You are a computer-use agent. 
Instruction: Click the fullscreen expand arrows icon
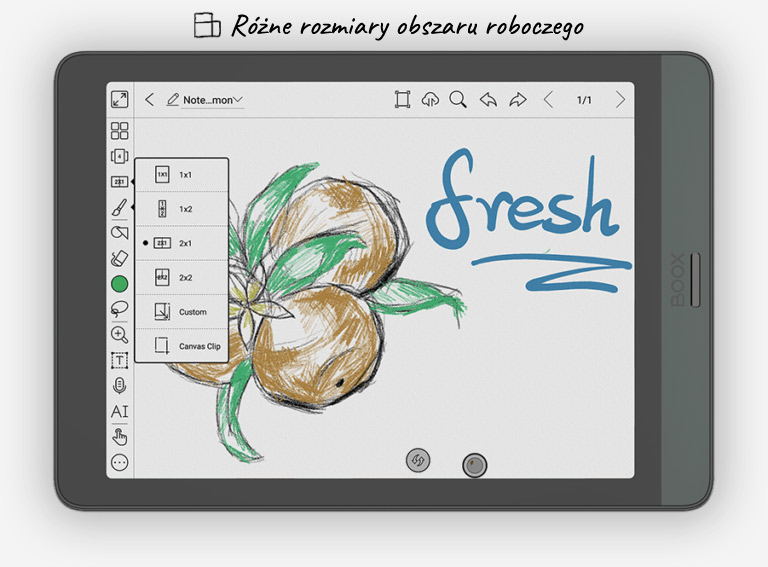tap(120, 99)
